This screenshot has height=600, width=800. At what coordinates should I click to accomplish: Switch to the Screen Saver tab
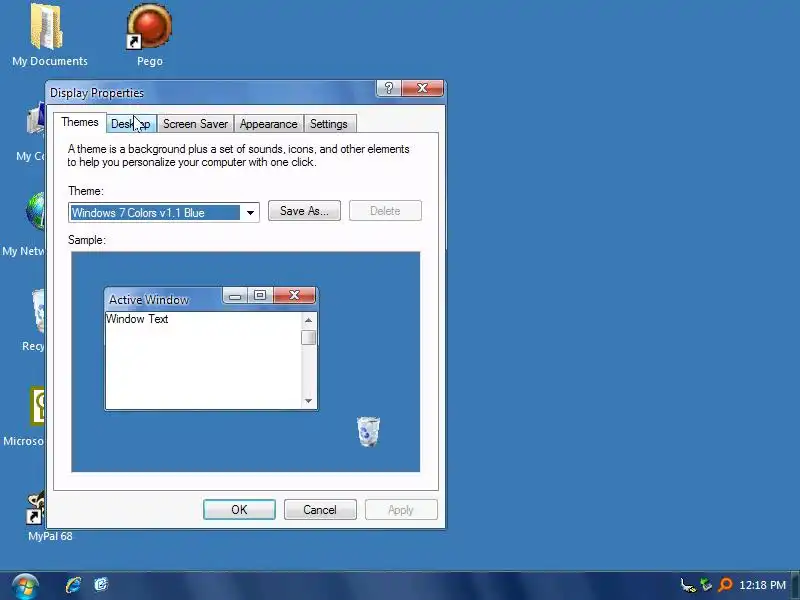(x=195, y=124)
